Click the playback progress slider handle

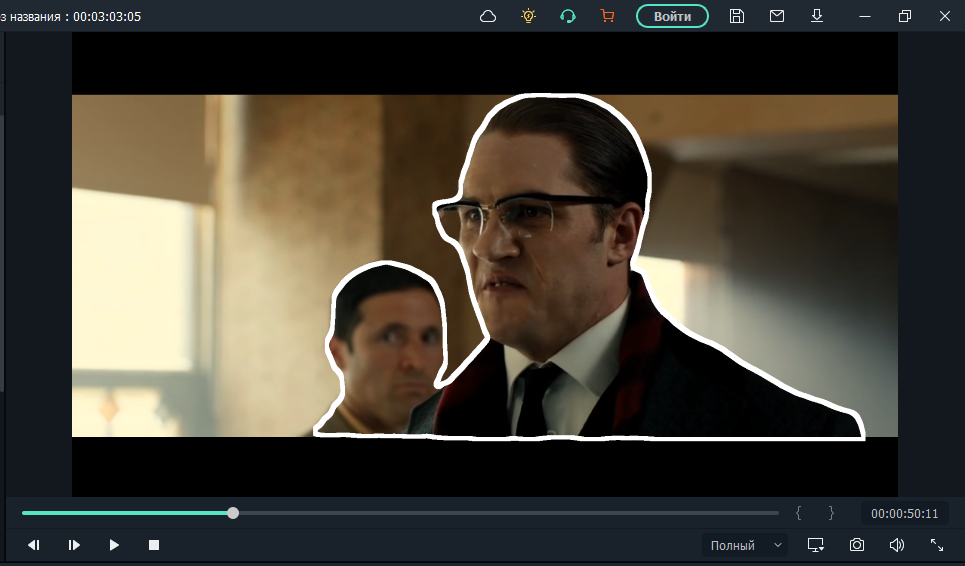click(x=233, y=513)
